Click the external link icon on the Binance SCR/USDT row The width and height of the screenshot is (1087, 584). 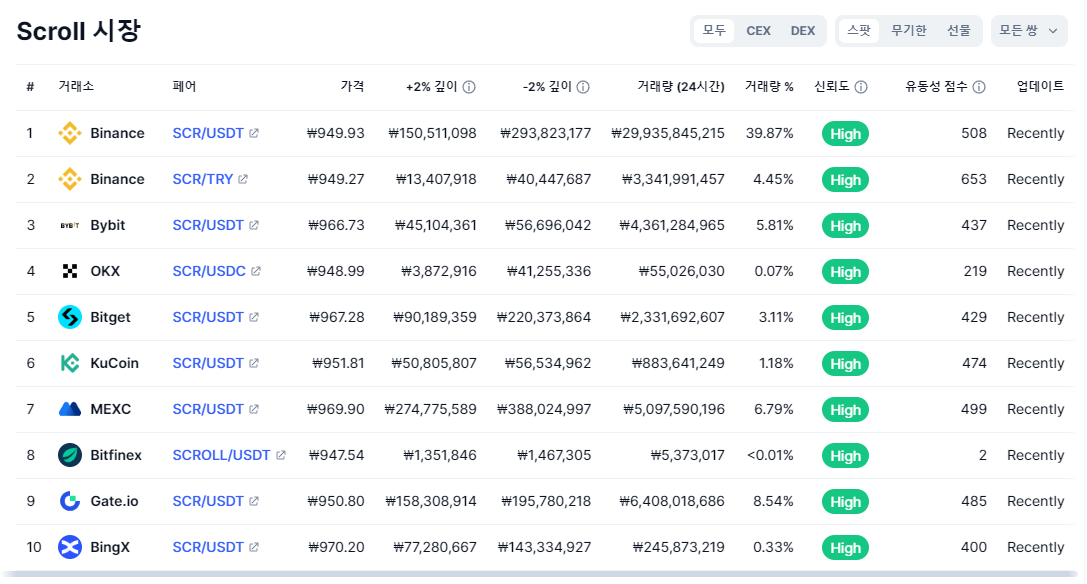pyautogui.click(x=254, y=133)
